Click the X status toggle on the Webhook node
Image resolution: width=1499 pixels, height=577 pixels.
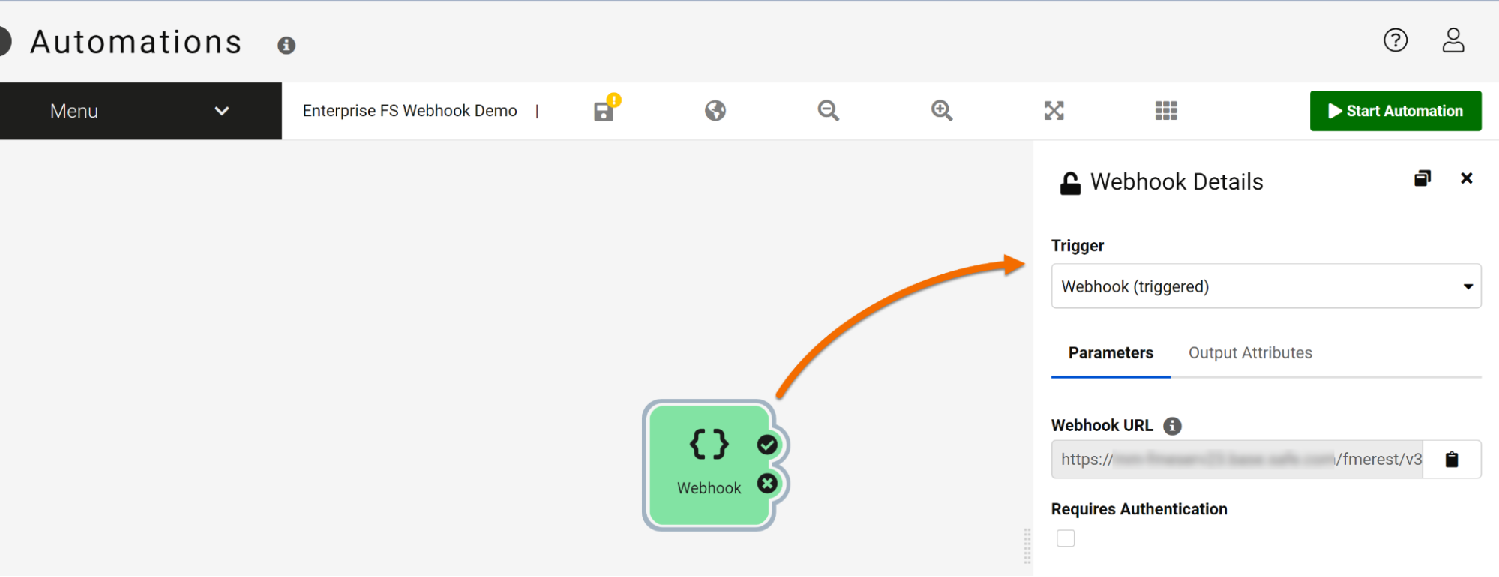767,483
